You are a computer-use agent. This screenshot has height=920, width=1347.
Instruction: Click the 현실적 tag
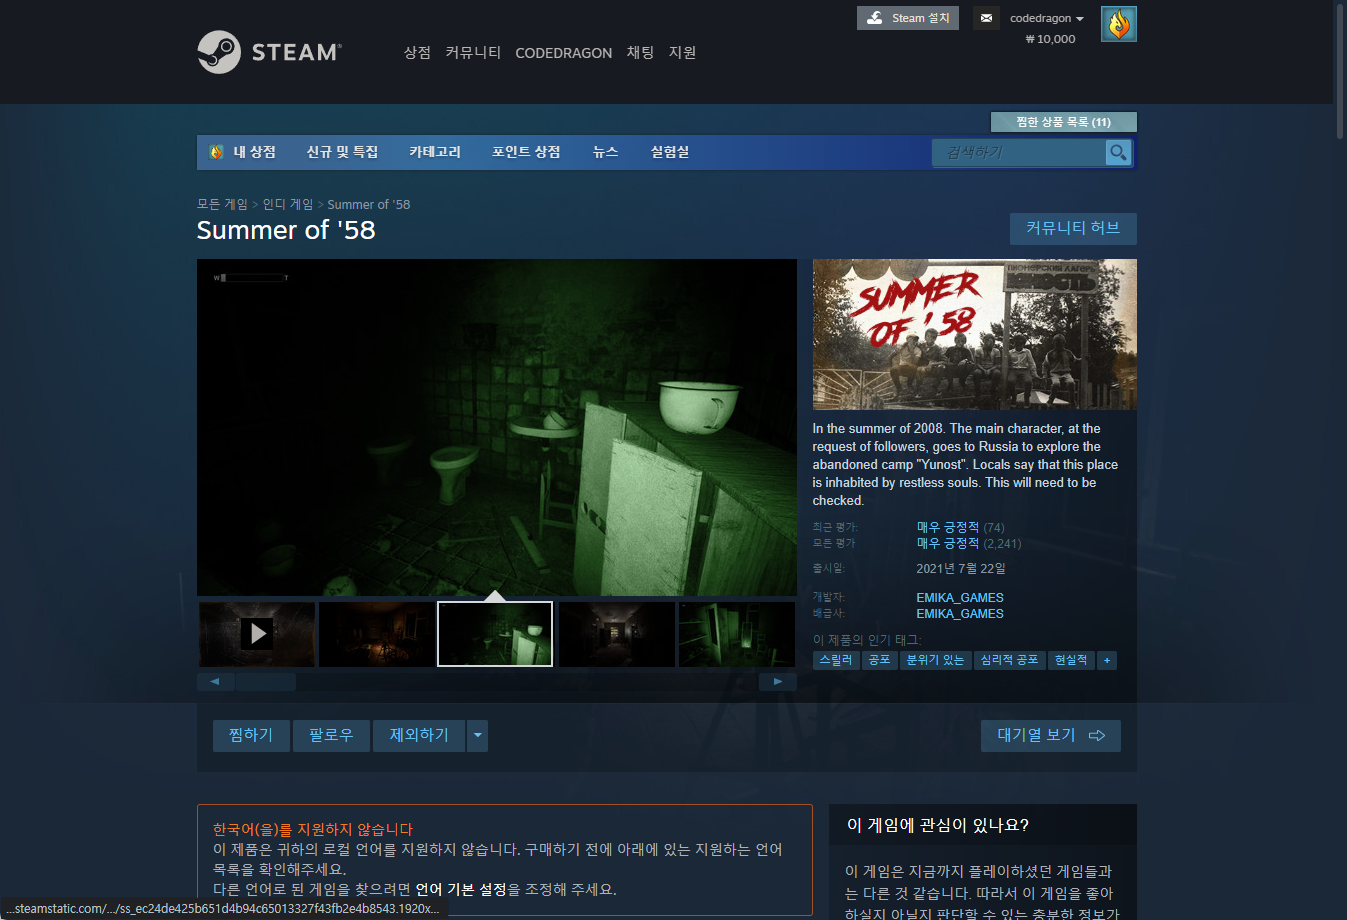1071,660
